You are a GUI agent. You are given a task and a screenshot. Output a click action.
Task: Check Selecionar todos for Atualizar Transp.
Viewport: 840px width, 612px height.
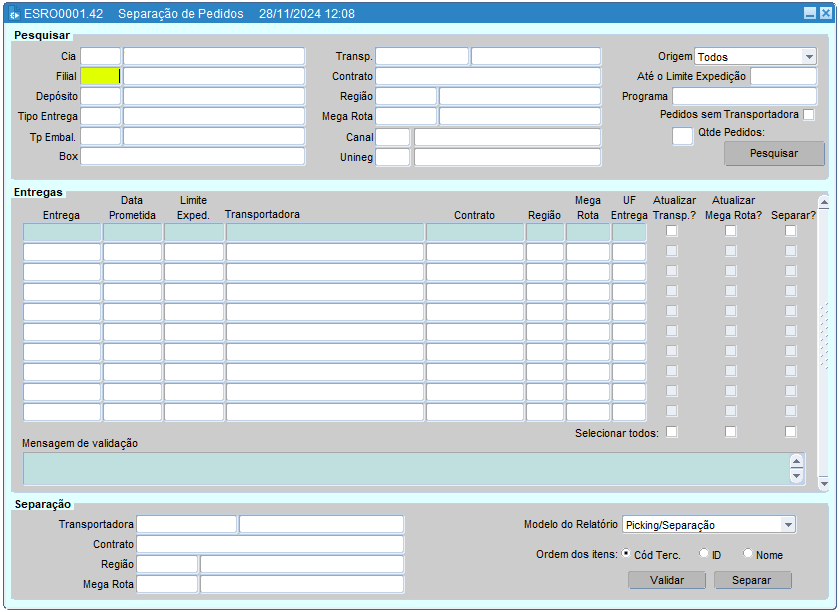tap(672, 432)
